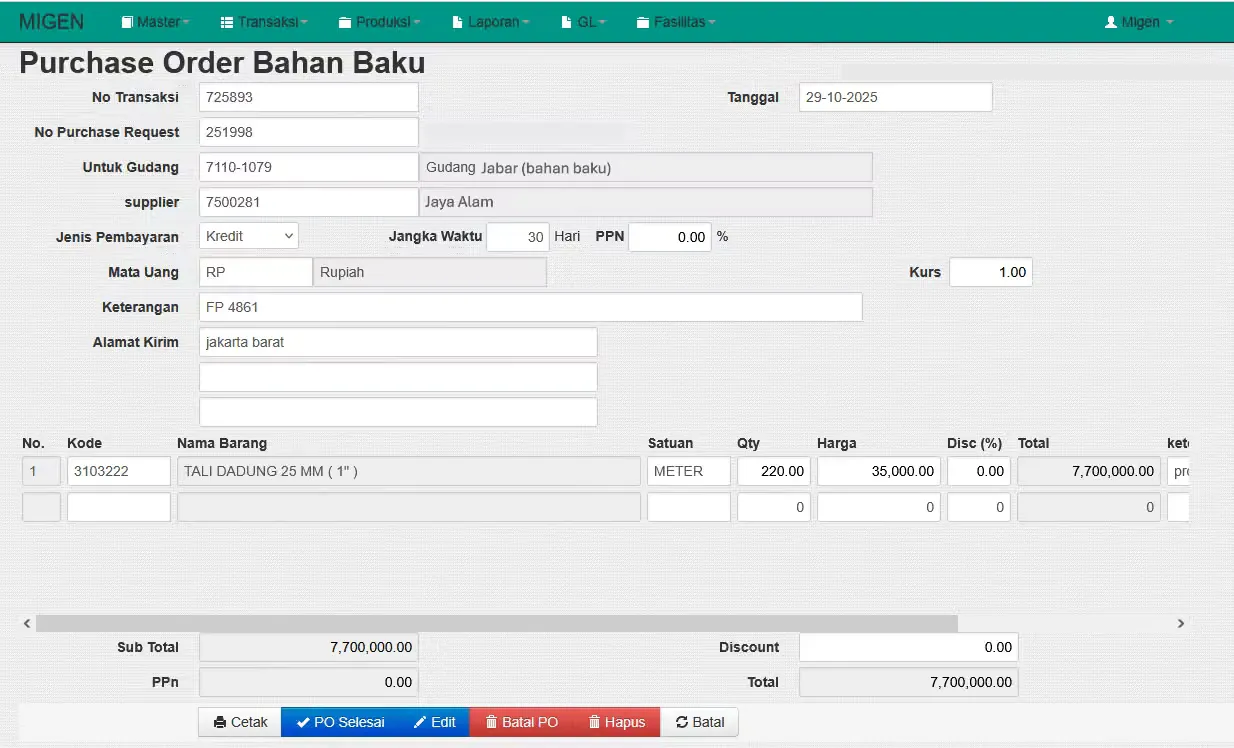Click the Hapus delete button
Image resolution: width=1234 pixels, height=748 pixels.
click(617, 722)
